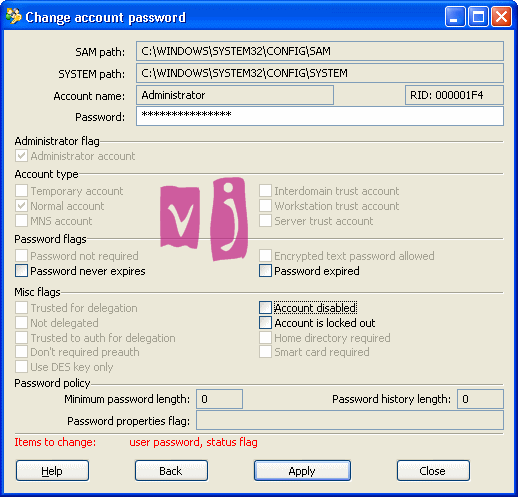Click the Interdomain trust account checkbox
Viewport: 518px width, 497px height.
pyautogui.click(x=265, y=191)
